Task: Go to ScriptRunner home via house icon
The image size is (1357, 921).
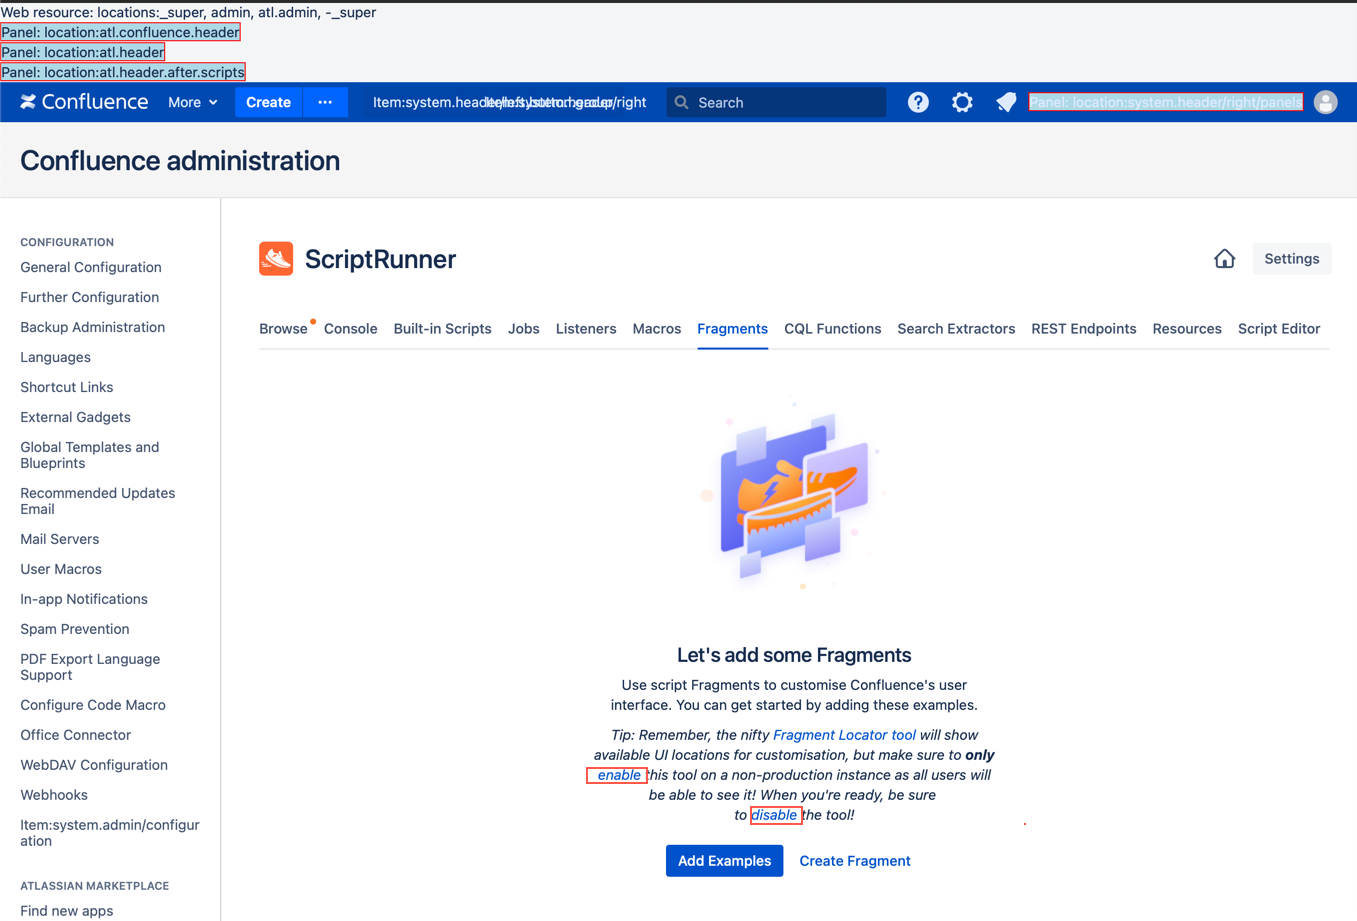Action: tap(1224, 259)
